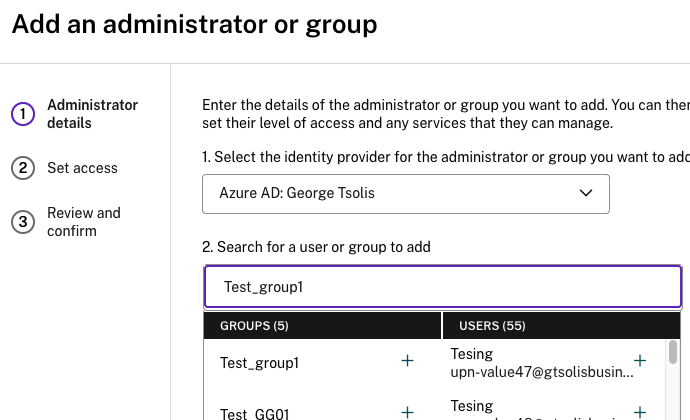
Task: Click plus icon beside the second Tesing user
Action: coord(641,410)
